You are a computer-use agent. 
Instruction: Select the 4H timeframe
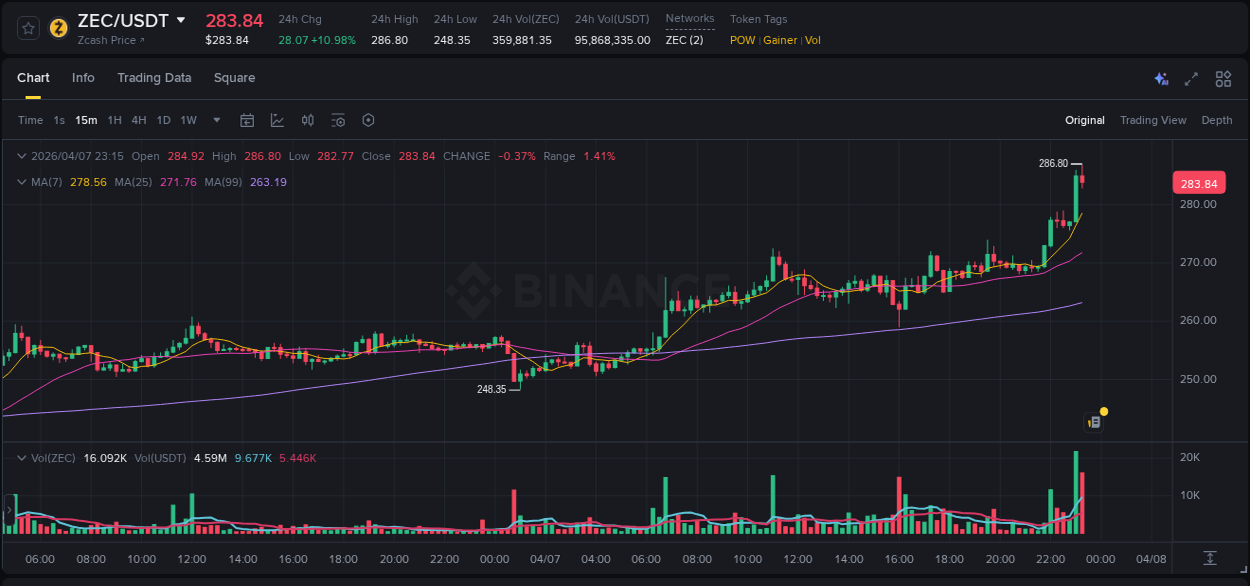(x=139, y=120)
